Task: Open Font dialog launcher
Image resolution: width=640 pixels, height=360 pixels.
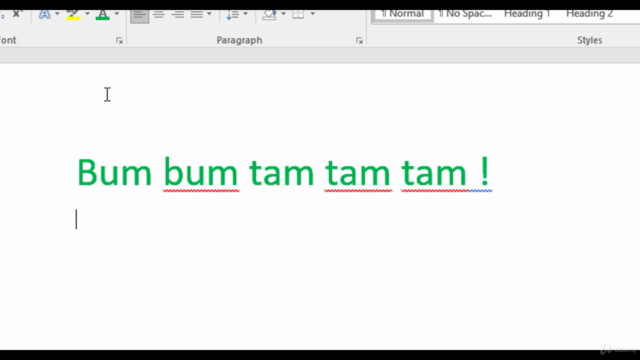Action: [119, 40]
